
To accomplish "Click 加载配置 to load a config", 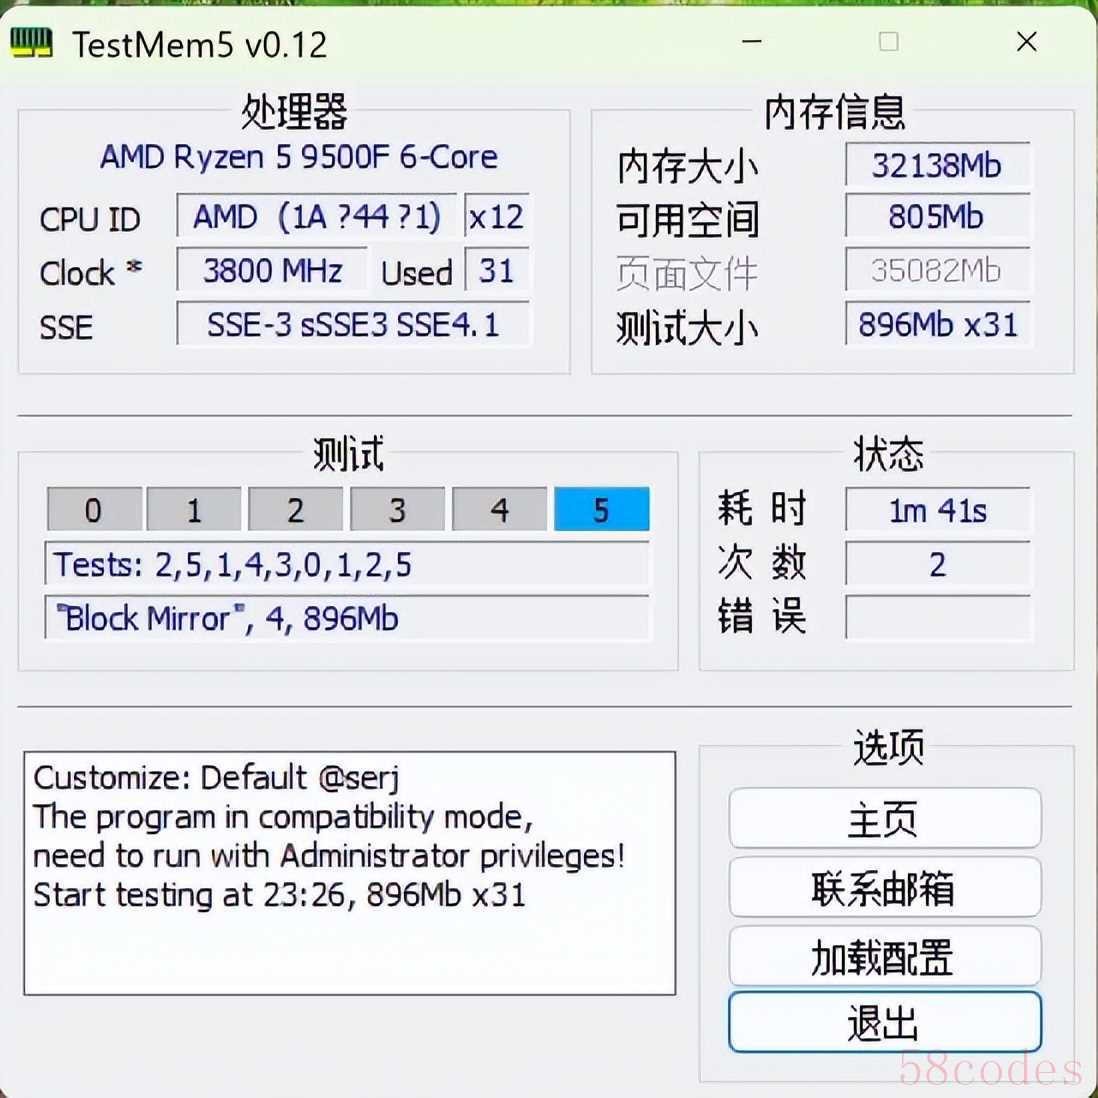I will 884,956.
